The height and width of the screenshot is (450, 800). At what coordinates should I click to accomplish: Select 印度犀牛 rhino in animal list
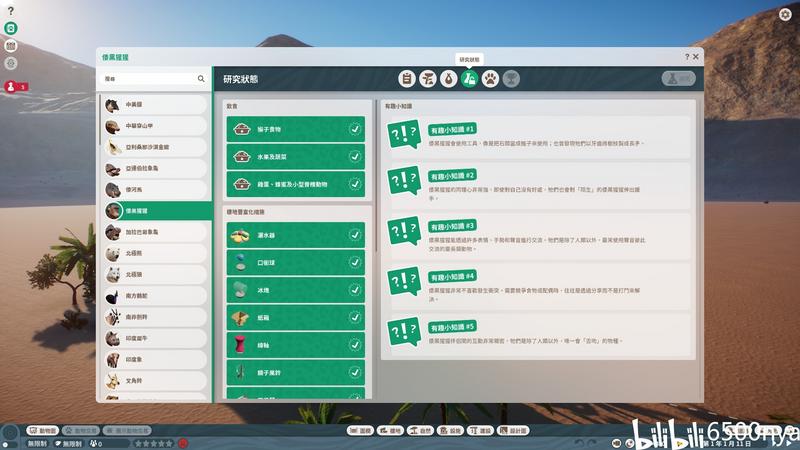tap(156, 338)
